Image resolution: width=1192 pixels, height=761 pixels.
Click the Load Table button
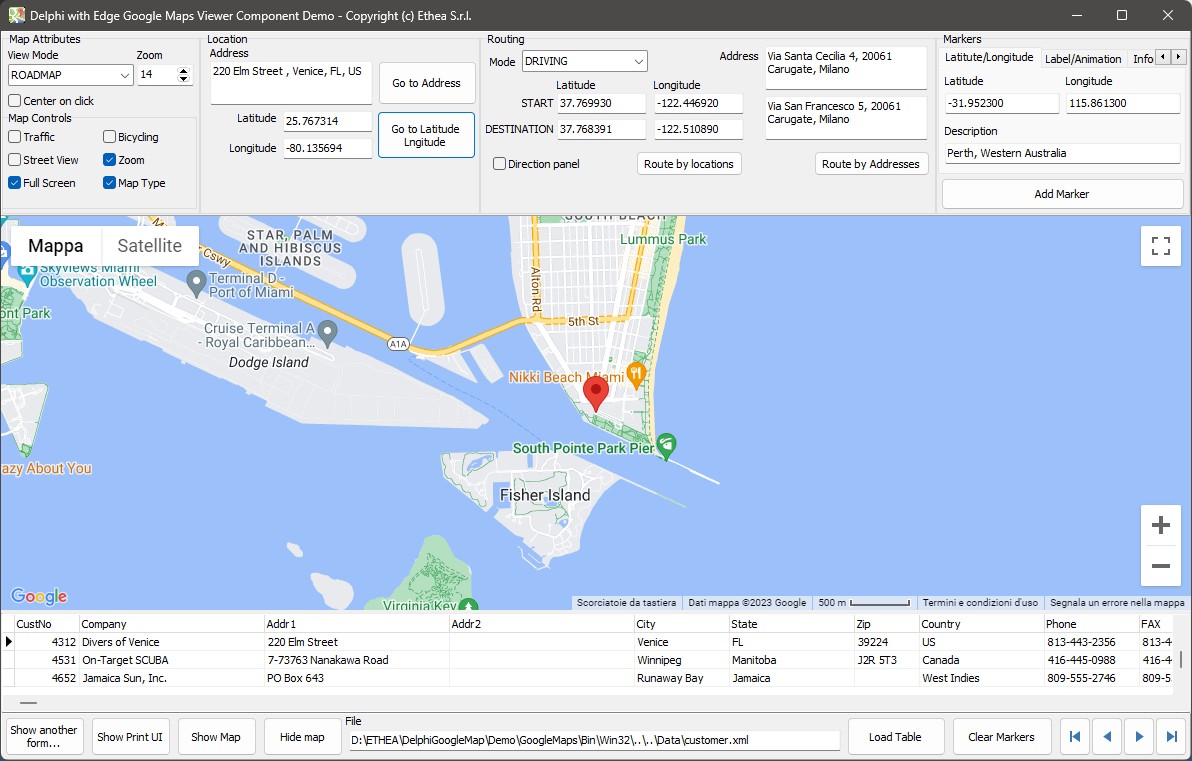(895, 737)
